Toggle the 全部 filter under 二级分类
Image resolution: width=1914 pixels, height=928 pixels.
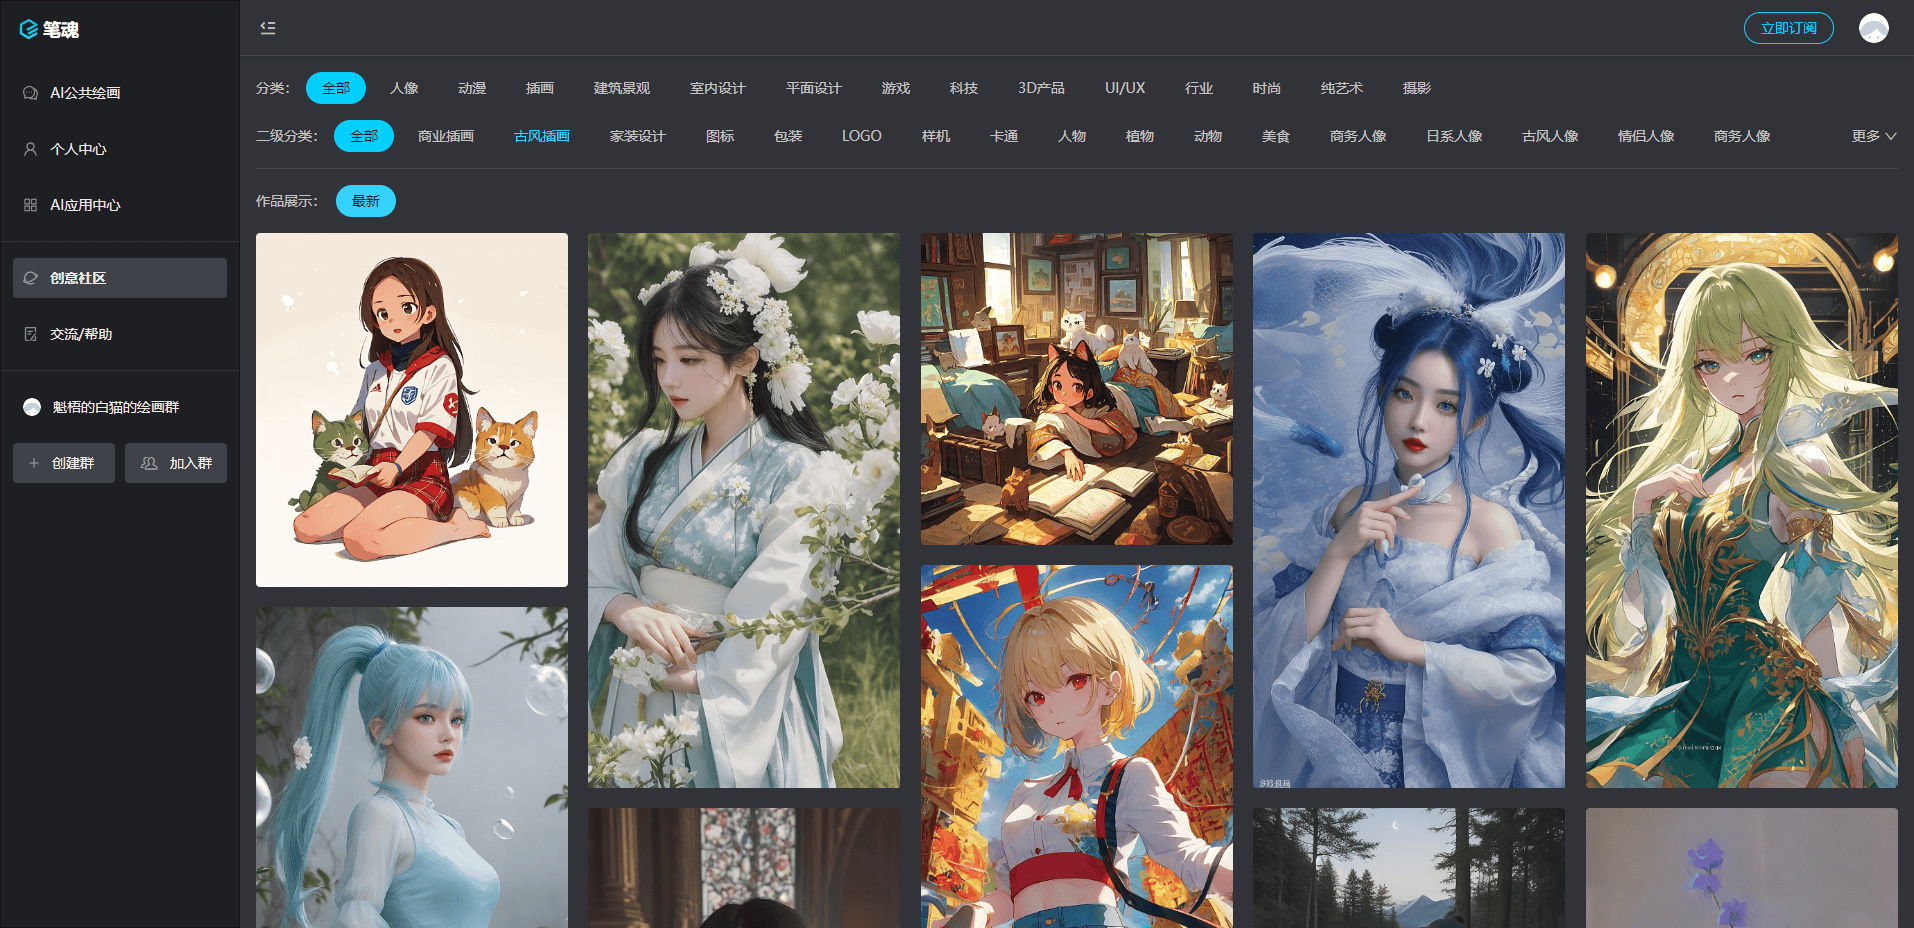click(x=364, y=135)
